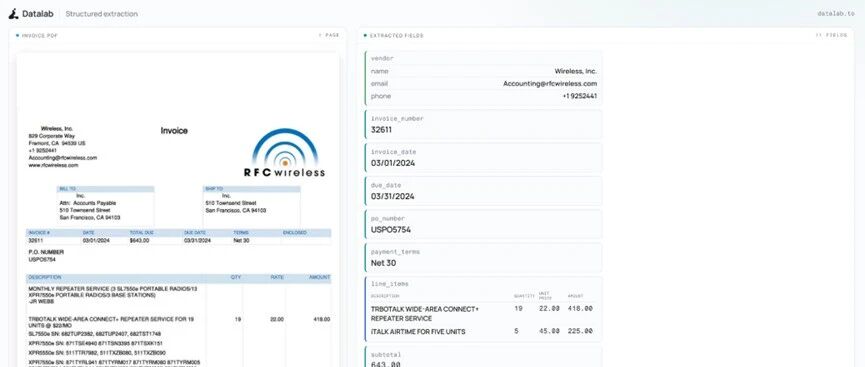This screenshot has width=865, height=367.
Task: Click the Datalab logo icon
Action: pos(14,14)
